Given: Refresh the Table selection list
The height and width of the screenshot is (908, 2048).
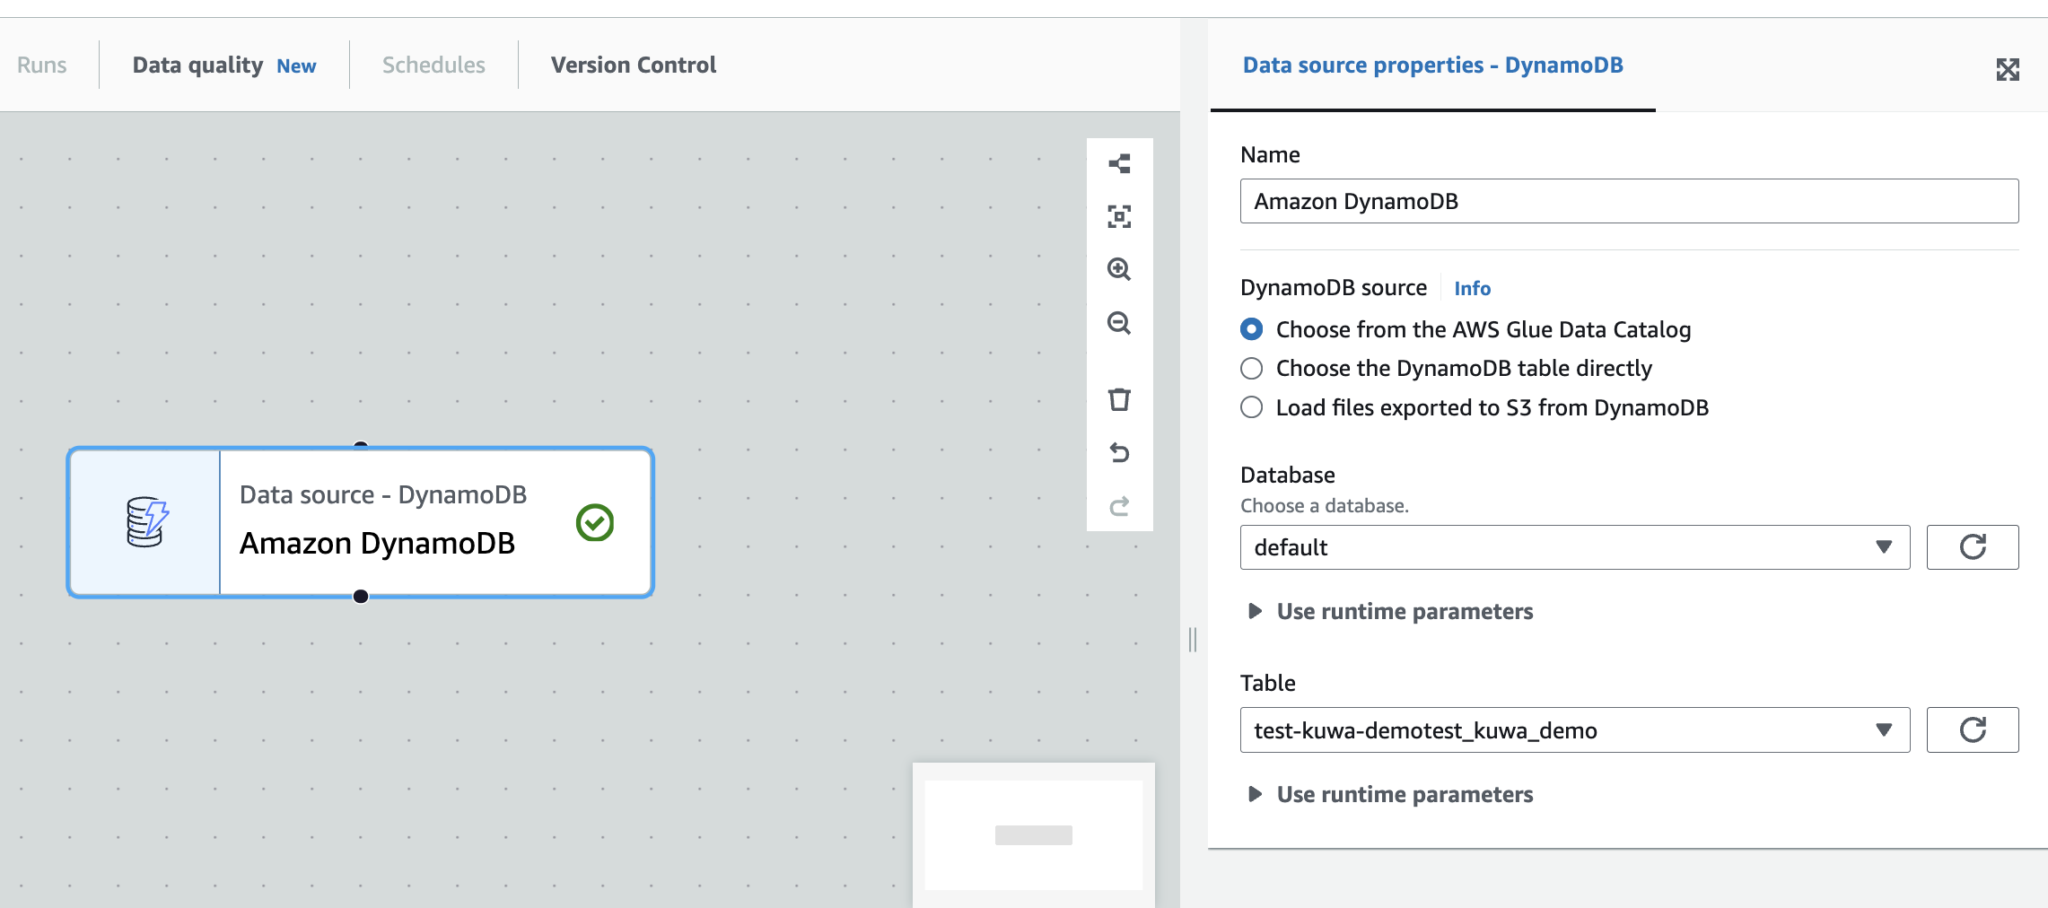Looking at the screenshot, I should pyautogui.click(x=1971, y=730).
